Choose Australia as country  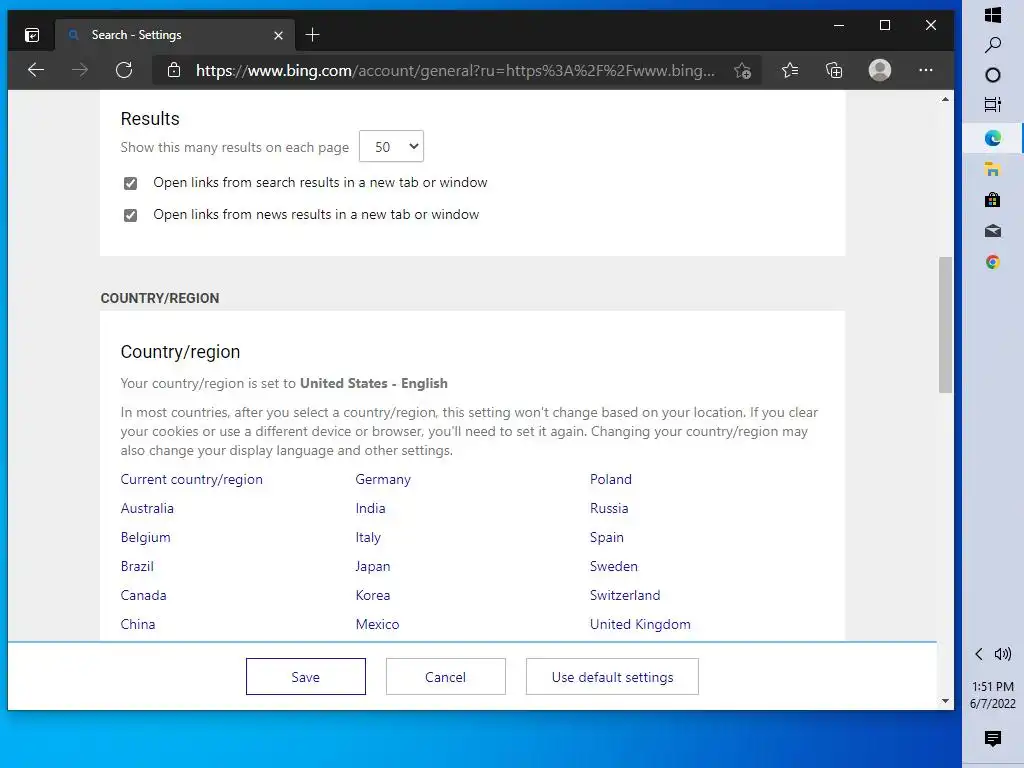[147, 508]
